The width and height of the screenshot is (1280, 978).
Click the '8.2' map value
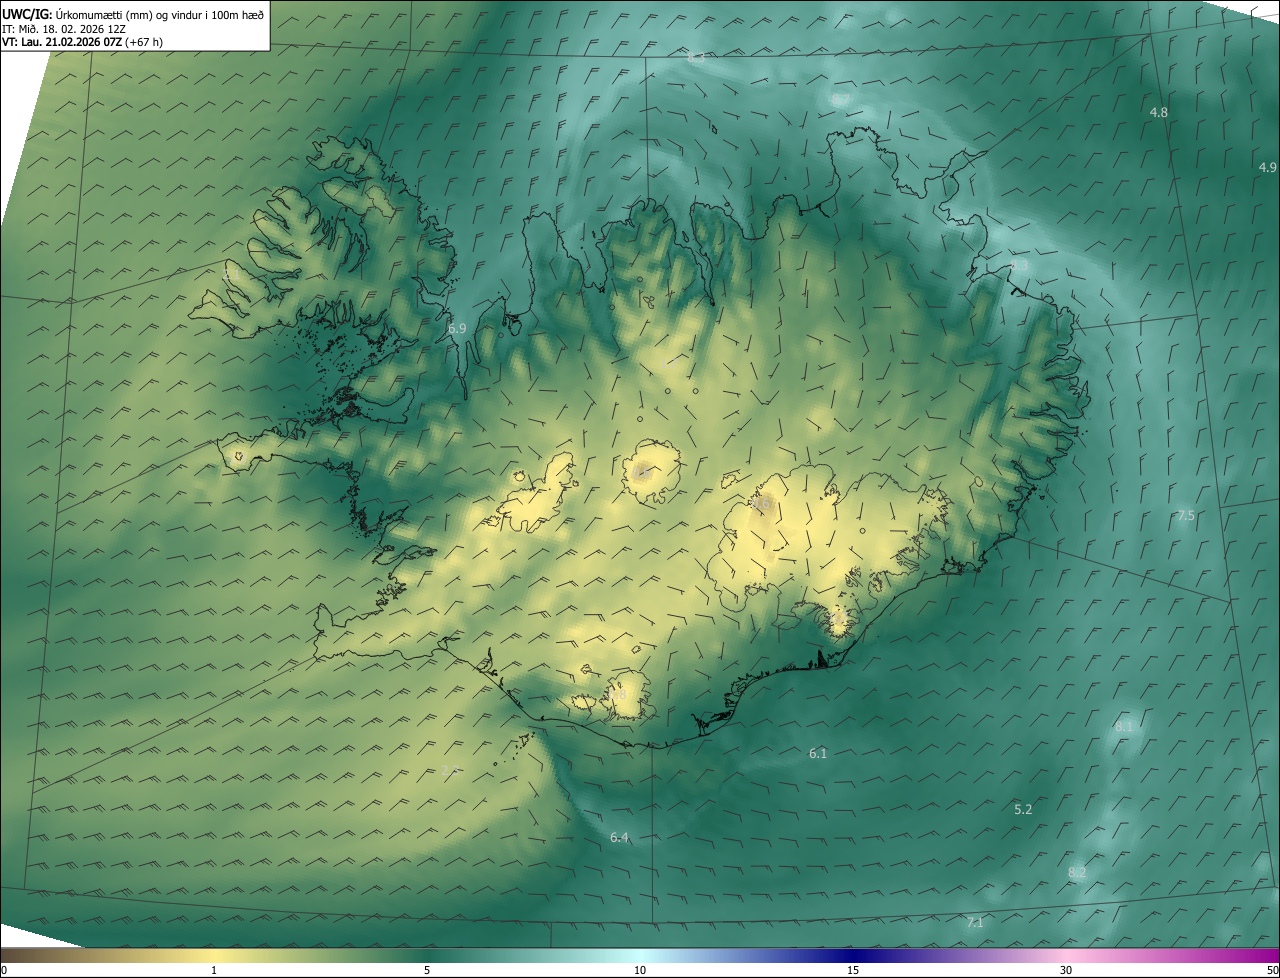pos(1077,872)
